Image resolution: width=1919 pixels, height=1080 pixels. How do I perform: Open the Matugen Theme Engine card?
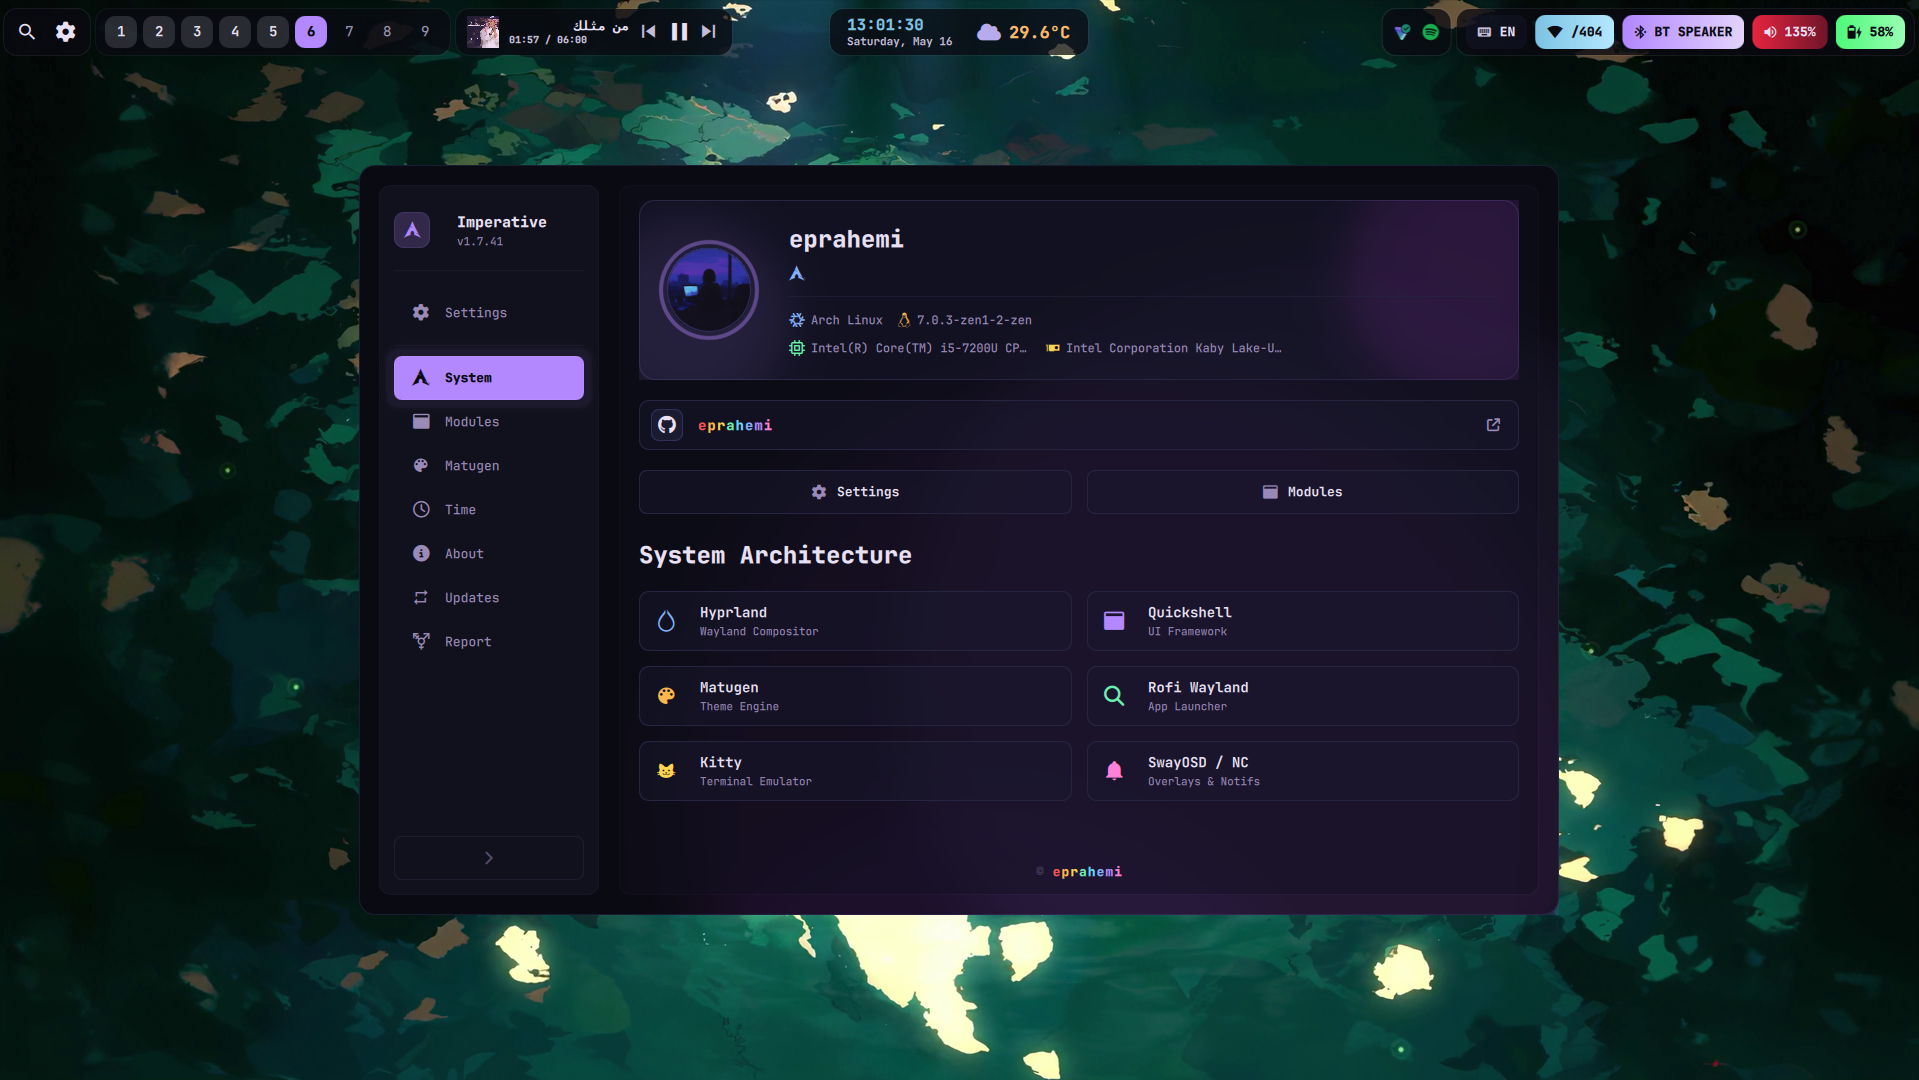[855, 696]
